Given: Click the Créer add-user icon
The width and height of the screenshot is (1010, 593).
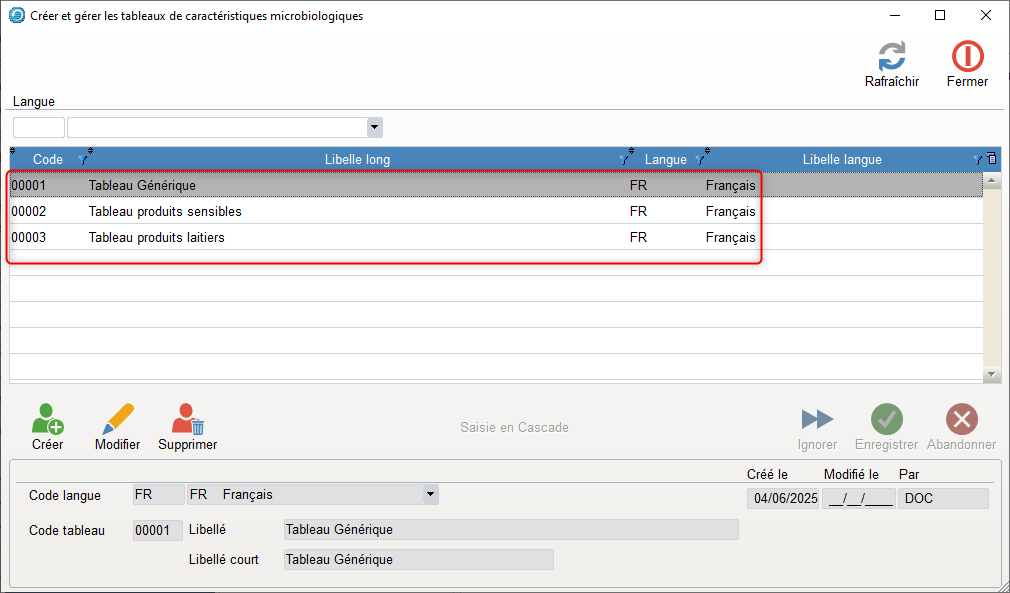Looking at the screenshot, I should coord(47,419).
